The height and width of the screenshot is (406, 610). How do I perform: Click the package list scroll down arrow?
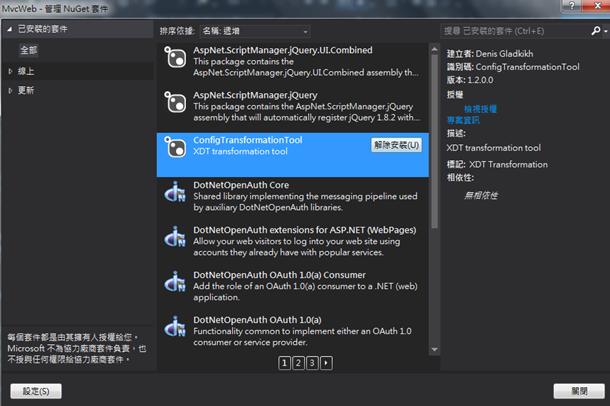point(435,349)
